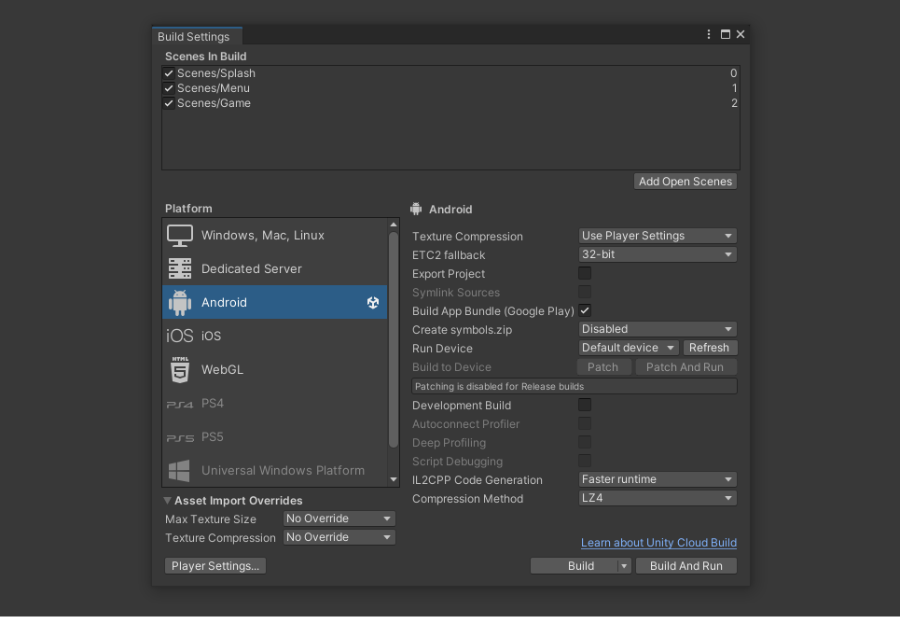Click the platform list scroll down arrow
The width and height of the screenshot is (901, 617).
[x=394, y=480]
